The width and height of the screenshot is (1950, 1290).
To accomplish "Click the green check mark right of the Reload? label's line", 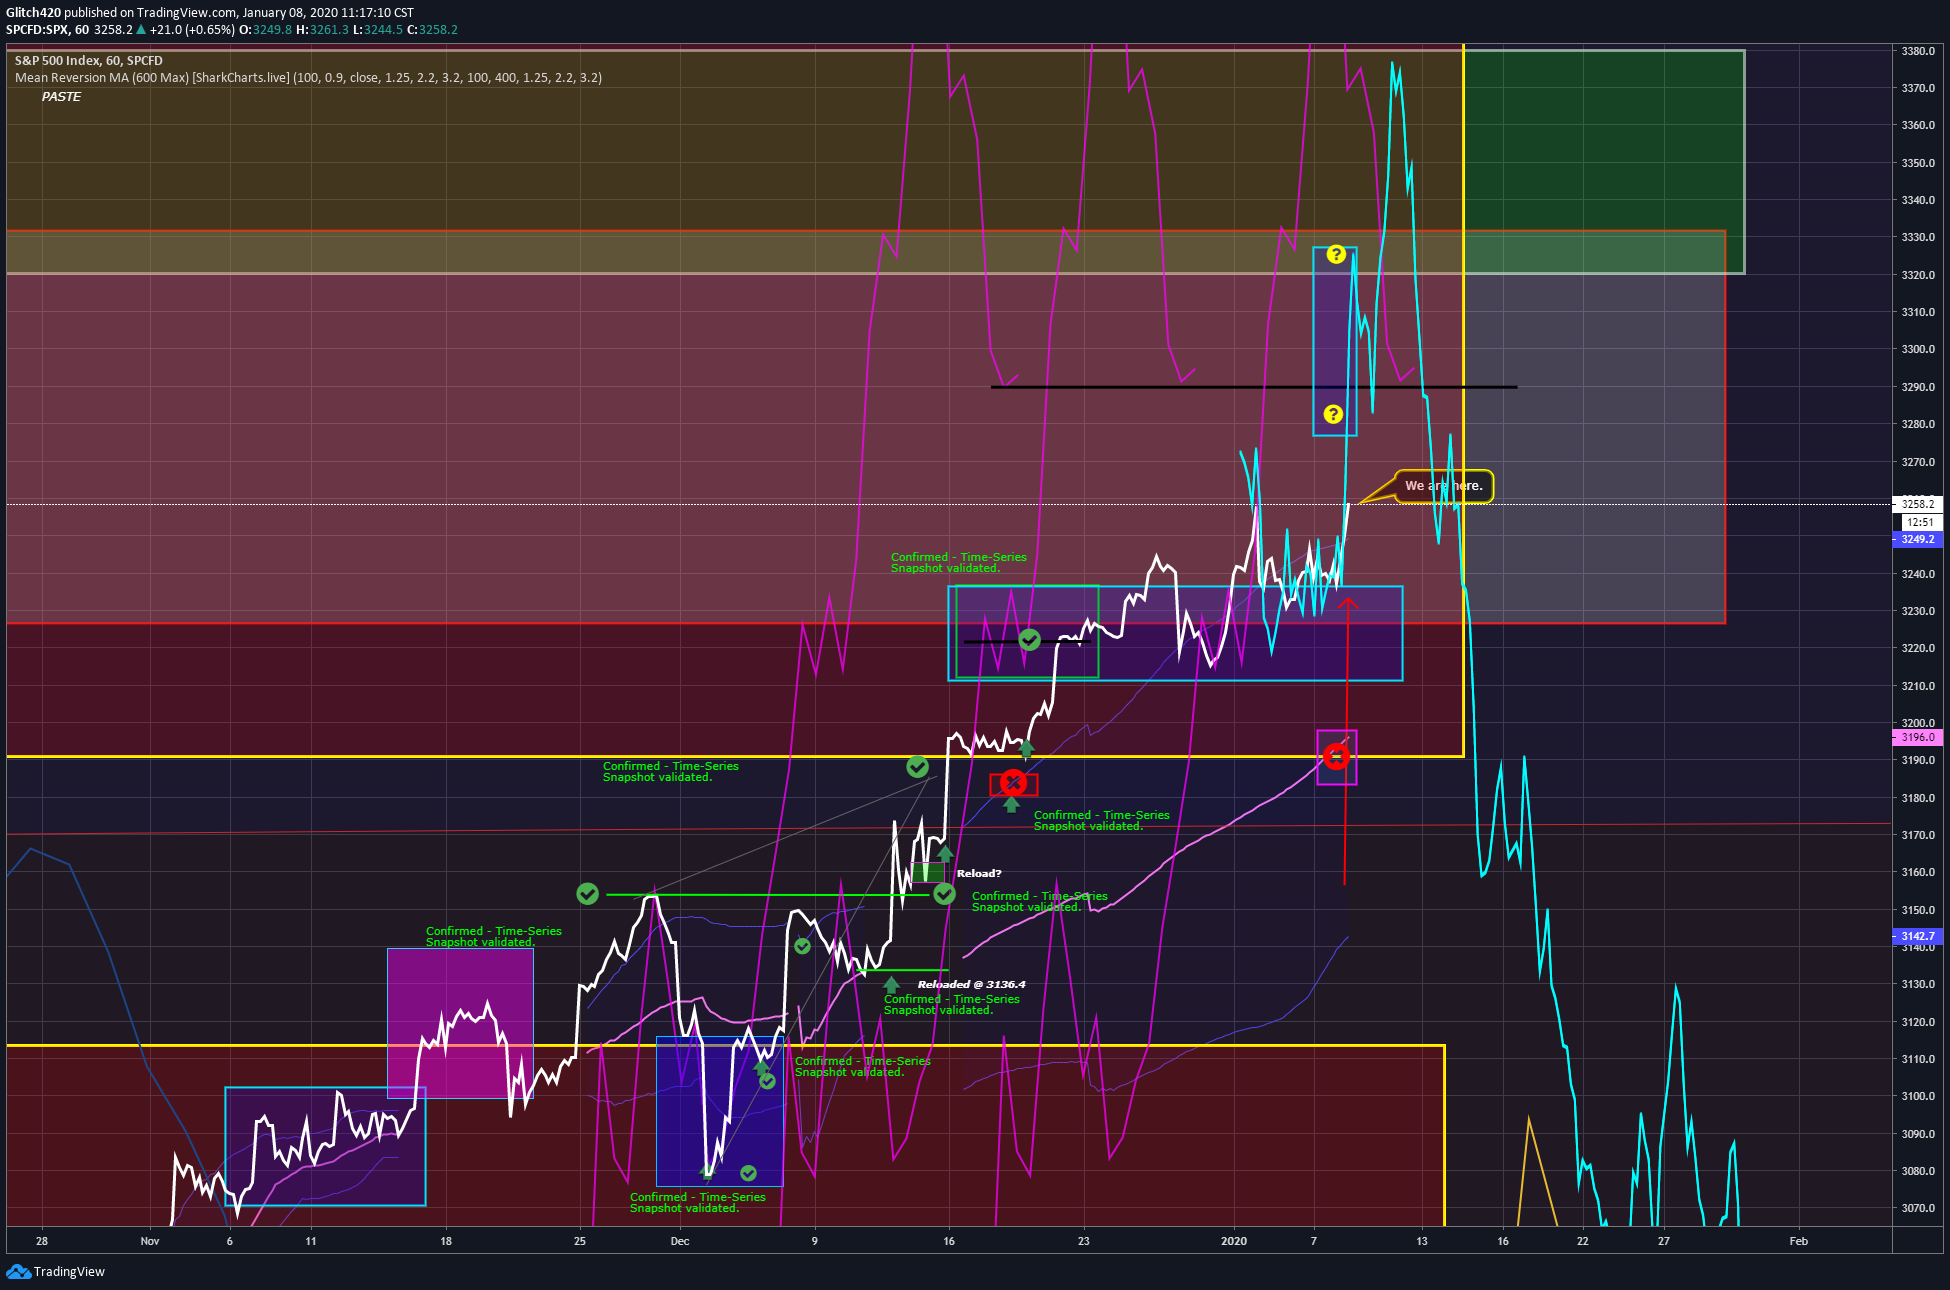I will [944, 893].
